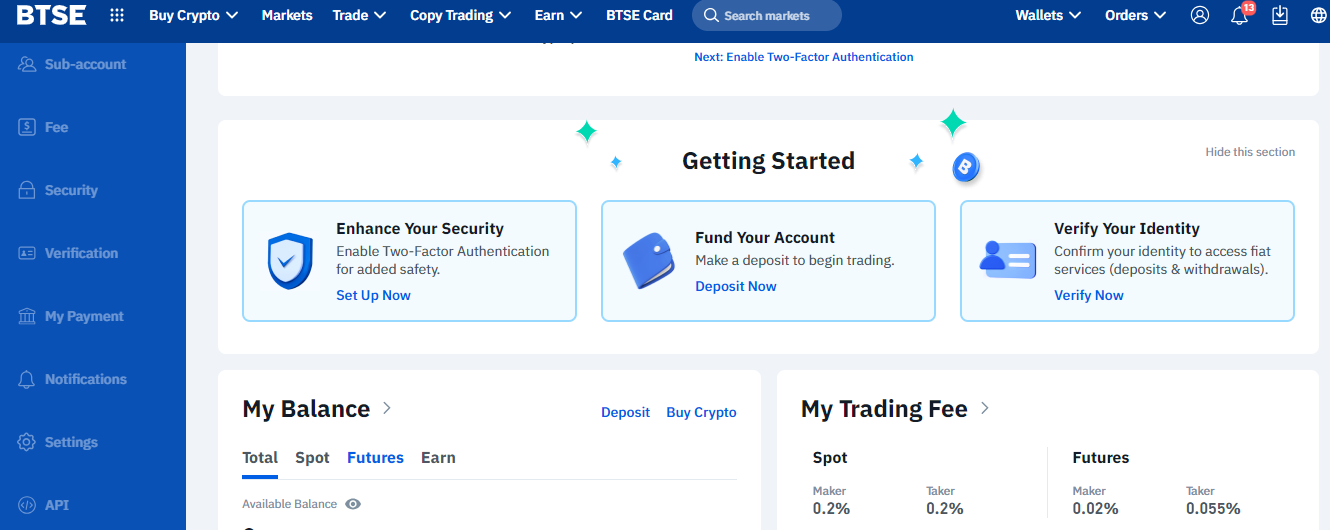Select the Earn balance tab
This screenshot has height=530, width=1330.
[x=438, y=457]
